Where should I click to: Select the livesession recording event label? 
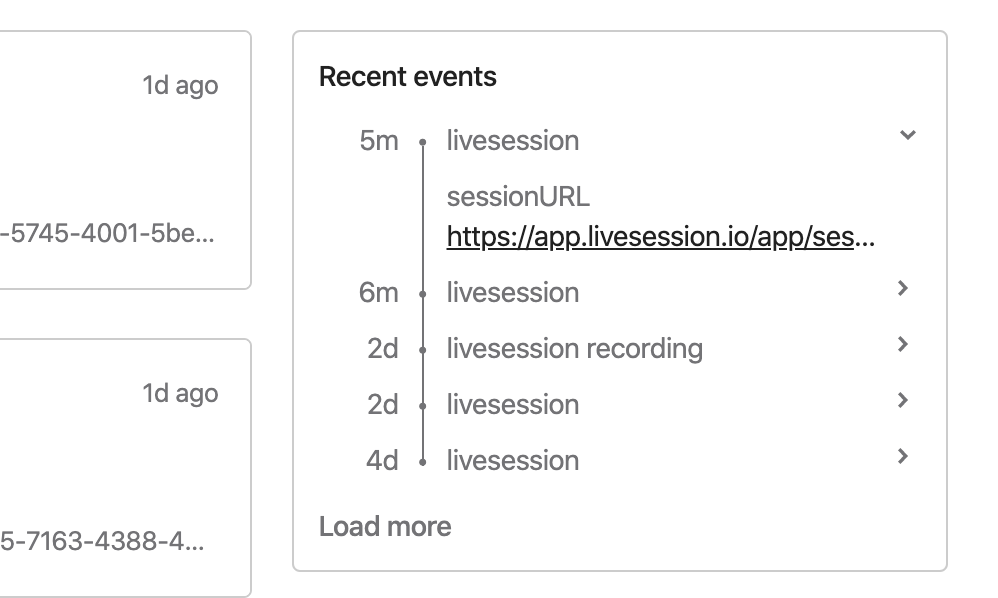click(x=575, y=349)
